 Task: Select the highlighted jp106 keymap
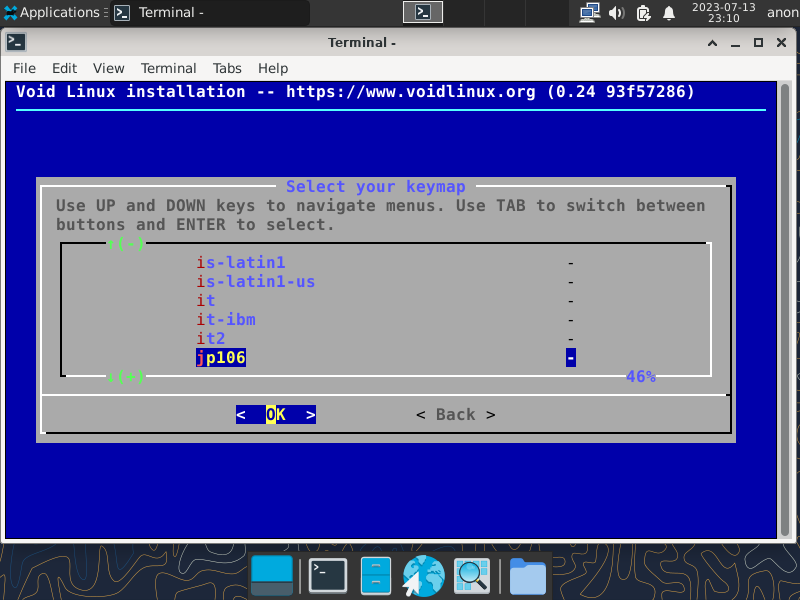(x=221, y=357)
